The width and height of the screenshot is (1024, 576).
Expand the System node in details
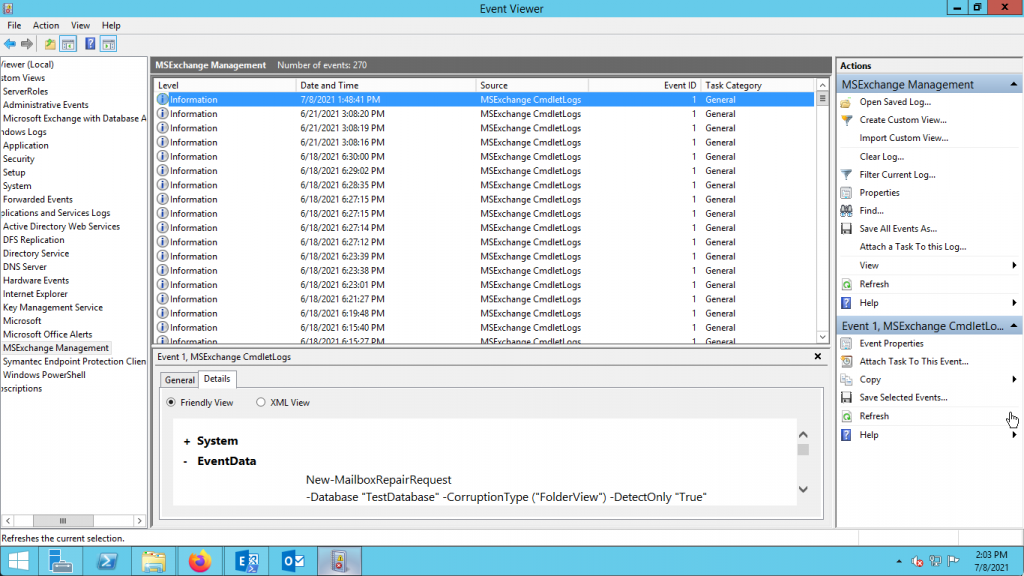click(187, 441)
